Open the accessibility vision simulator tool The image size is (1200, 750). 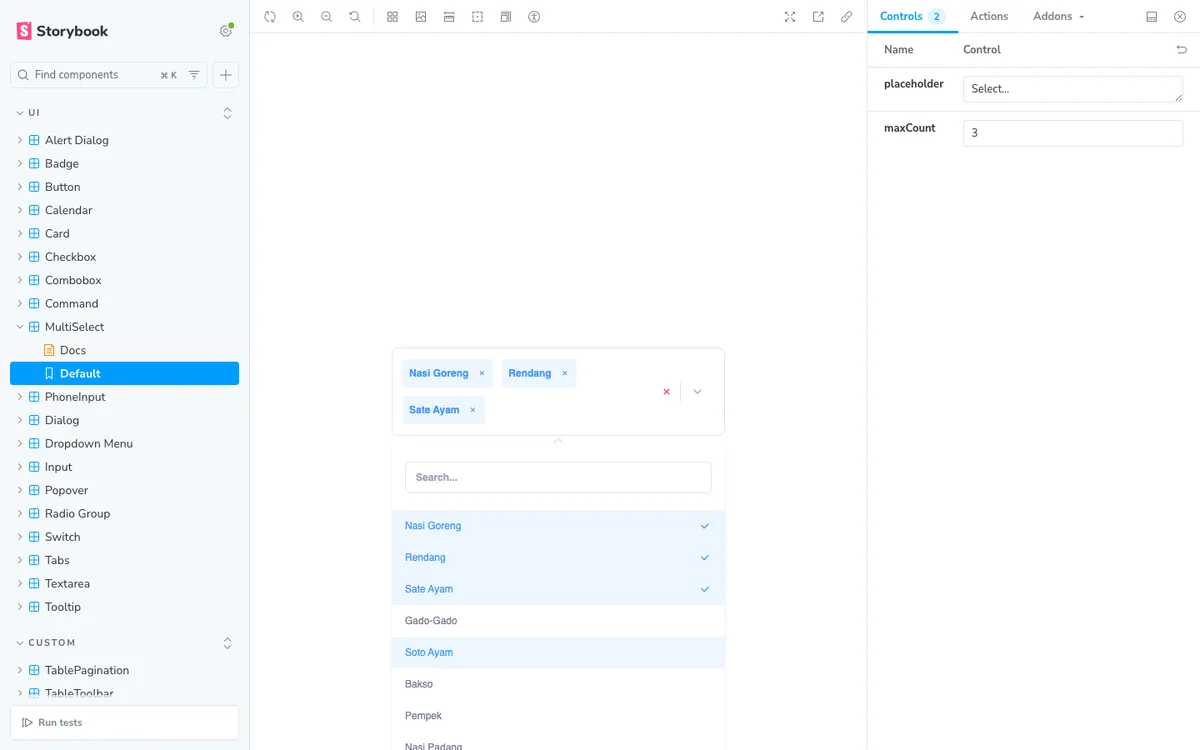click(534, 17)
